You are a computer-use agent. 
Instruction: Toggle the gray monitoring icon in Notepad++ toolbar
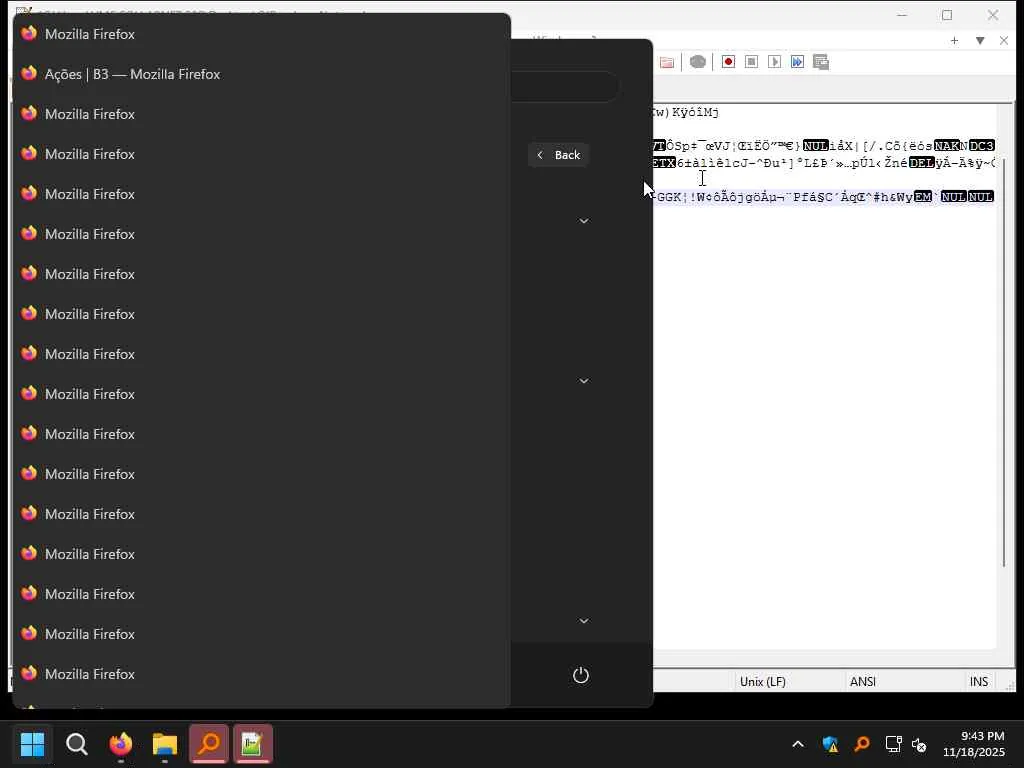coord(697,62)
